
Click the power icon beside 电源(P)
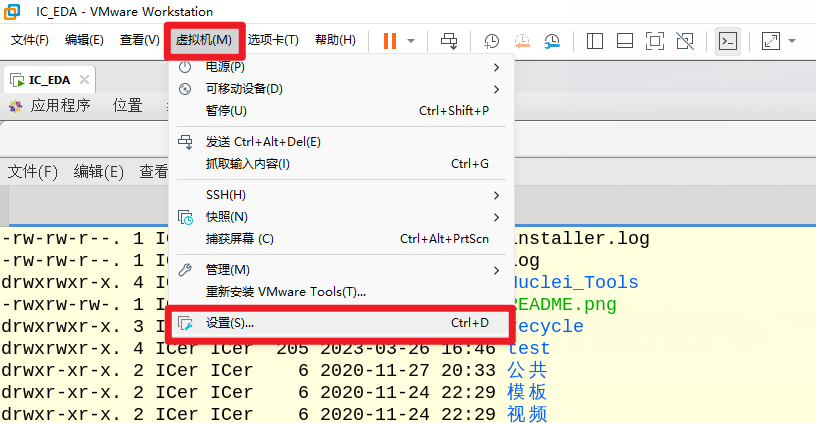click(185, 67)
